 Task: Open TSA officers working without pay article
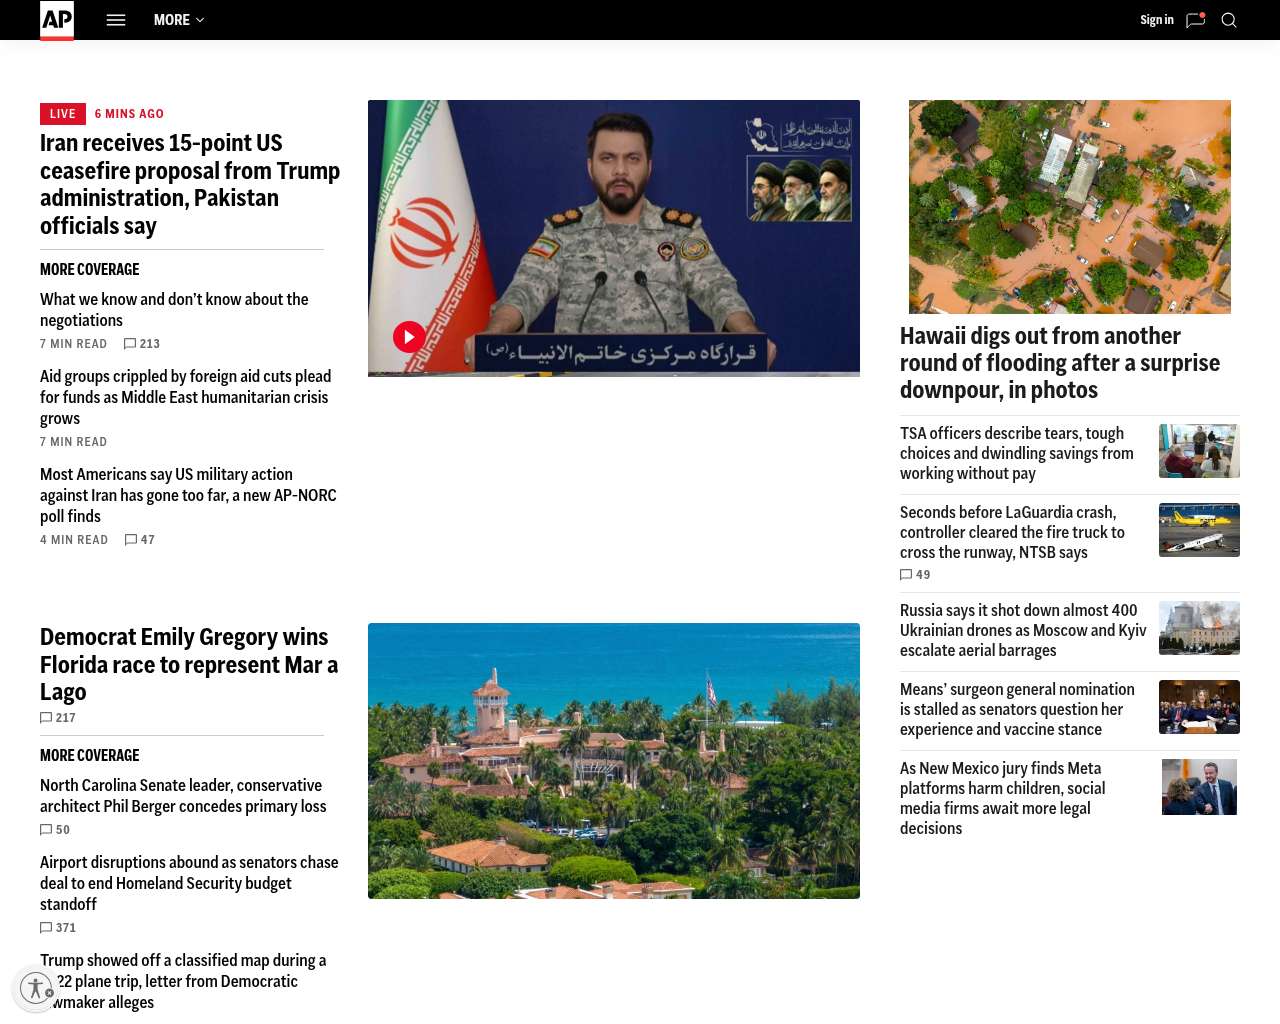[1017, 453]
